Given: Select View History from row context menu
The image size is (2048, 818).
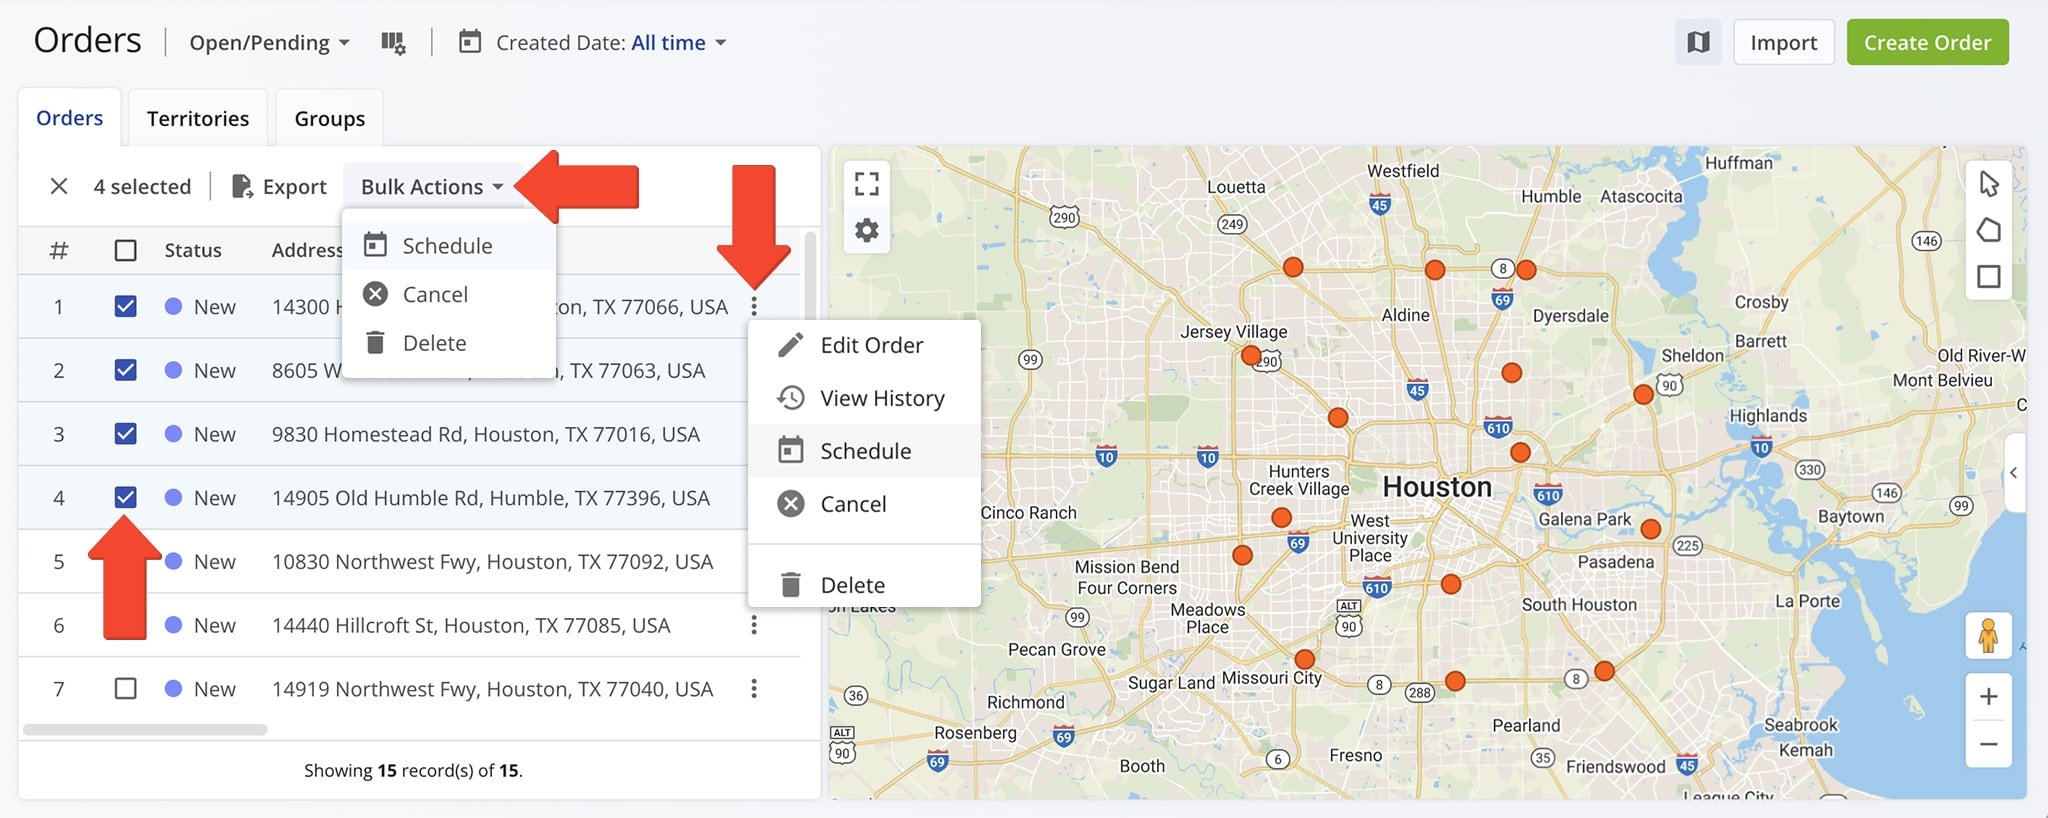Looking at the screenshot, I should [x=864, y=398].
